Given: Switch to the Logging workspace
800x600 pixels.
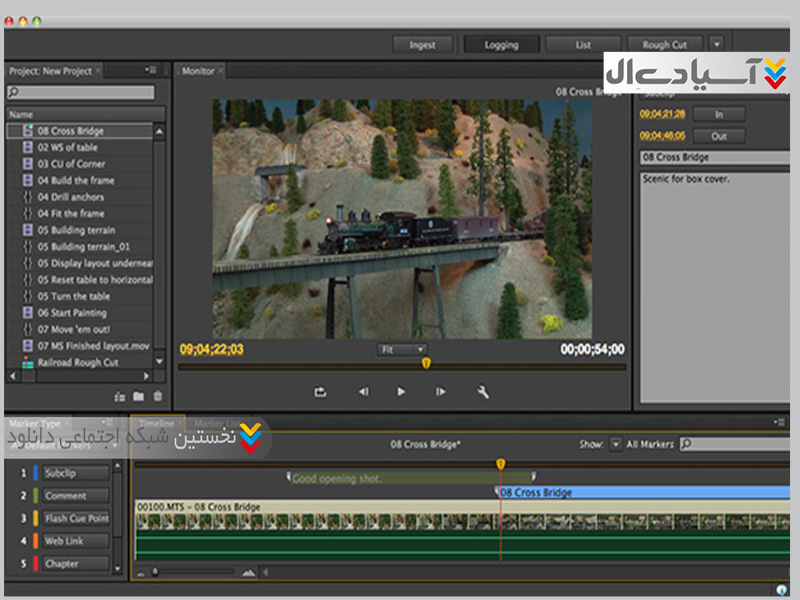Looking at the screenshot, I should click(501, 45).
